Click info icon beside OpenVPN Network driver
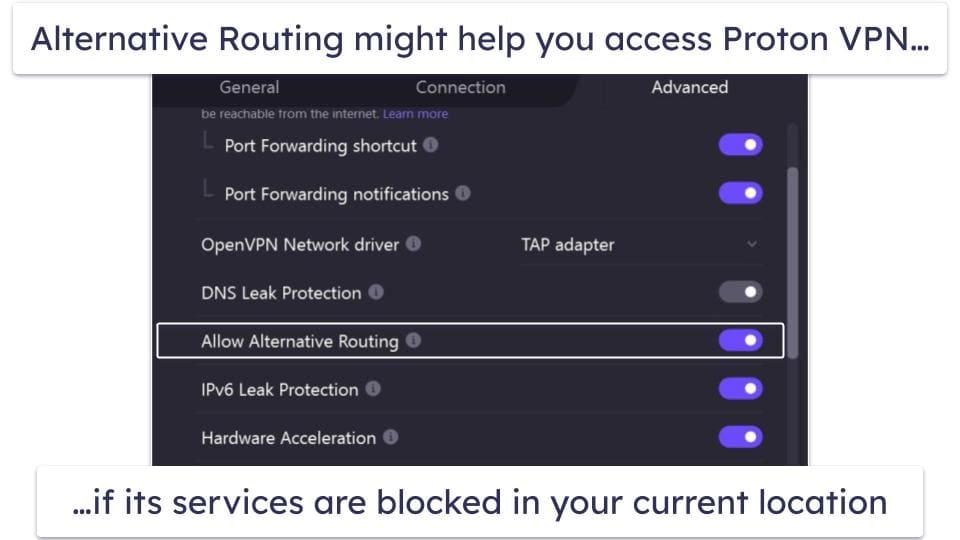The height and width of the screenshot is (540, 960). 413,244
